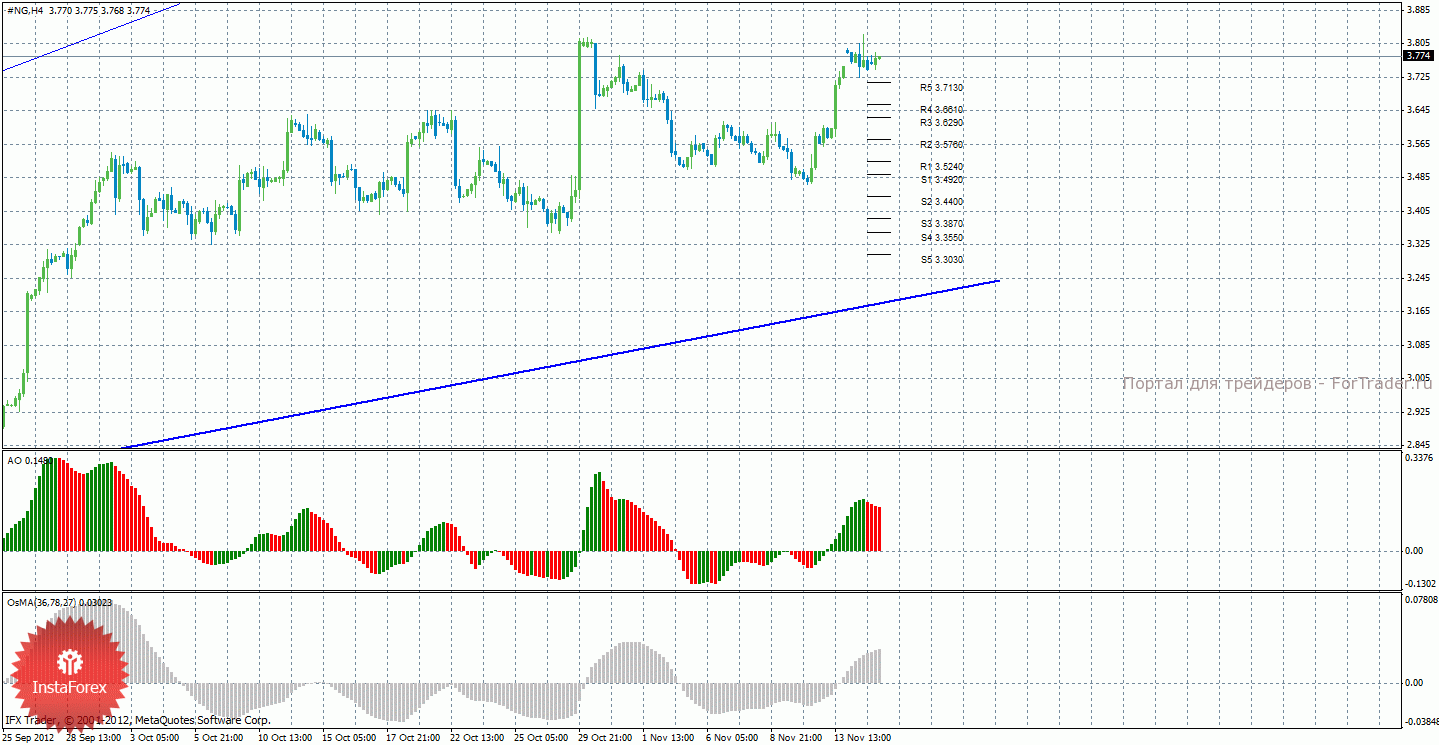
Task: Click the 2.925 price axis value
Action: (x=1417, y=412)
